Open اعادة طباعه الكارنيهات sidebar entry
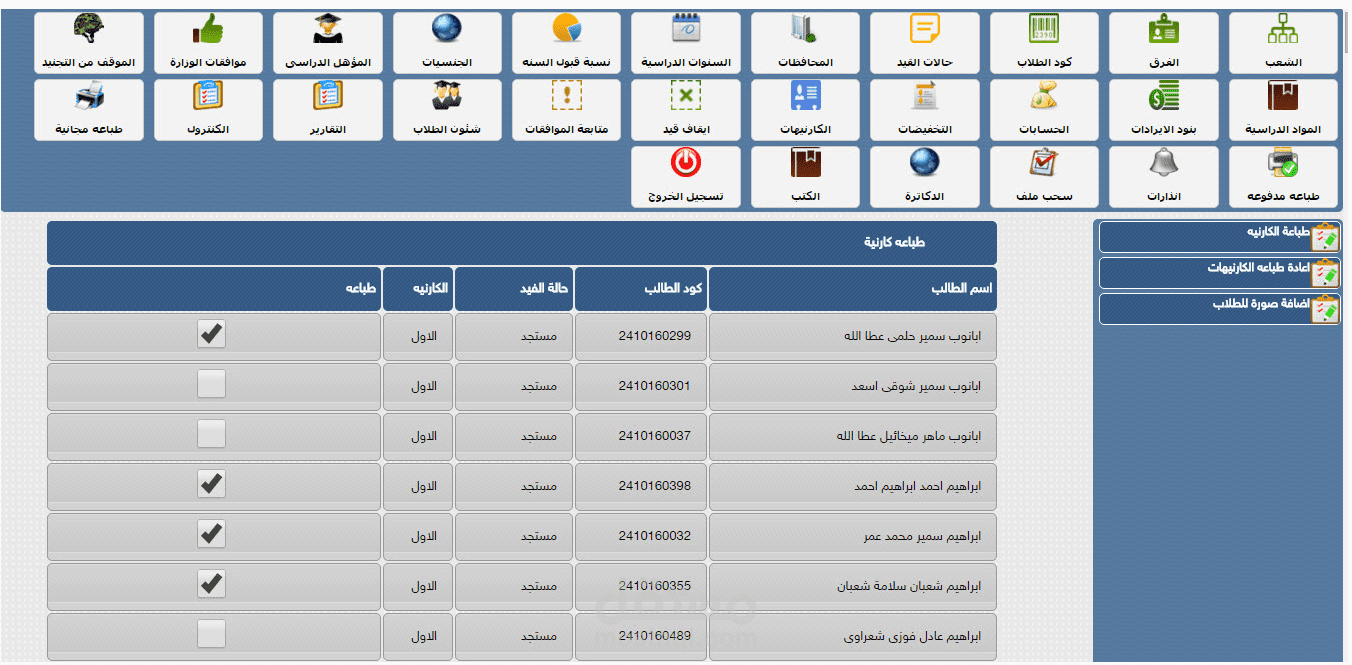Screen dimensions: 1352x665 1219,272
